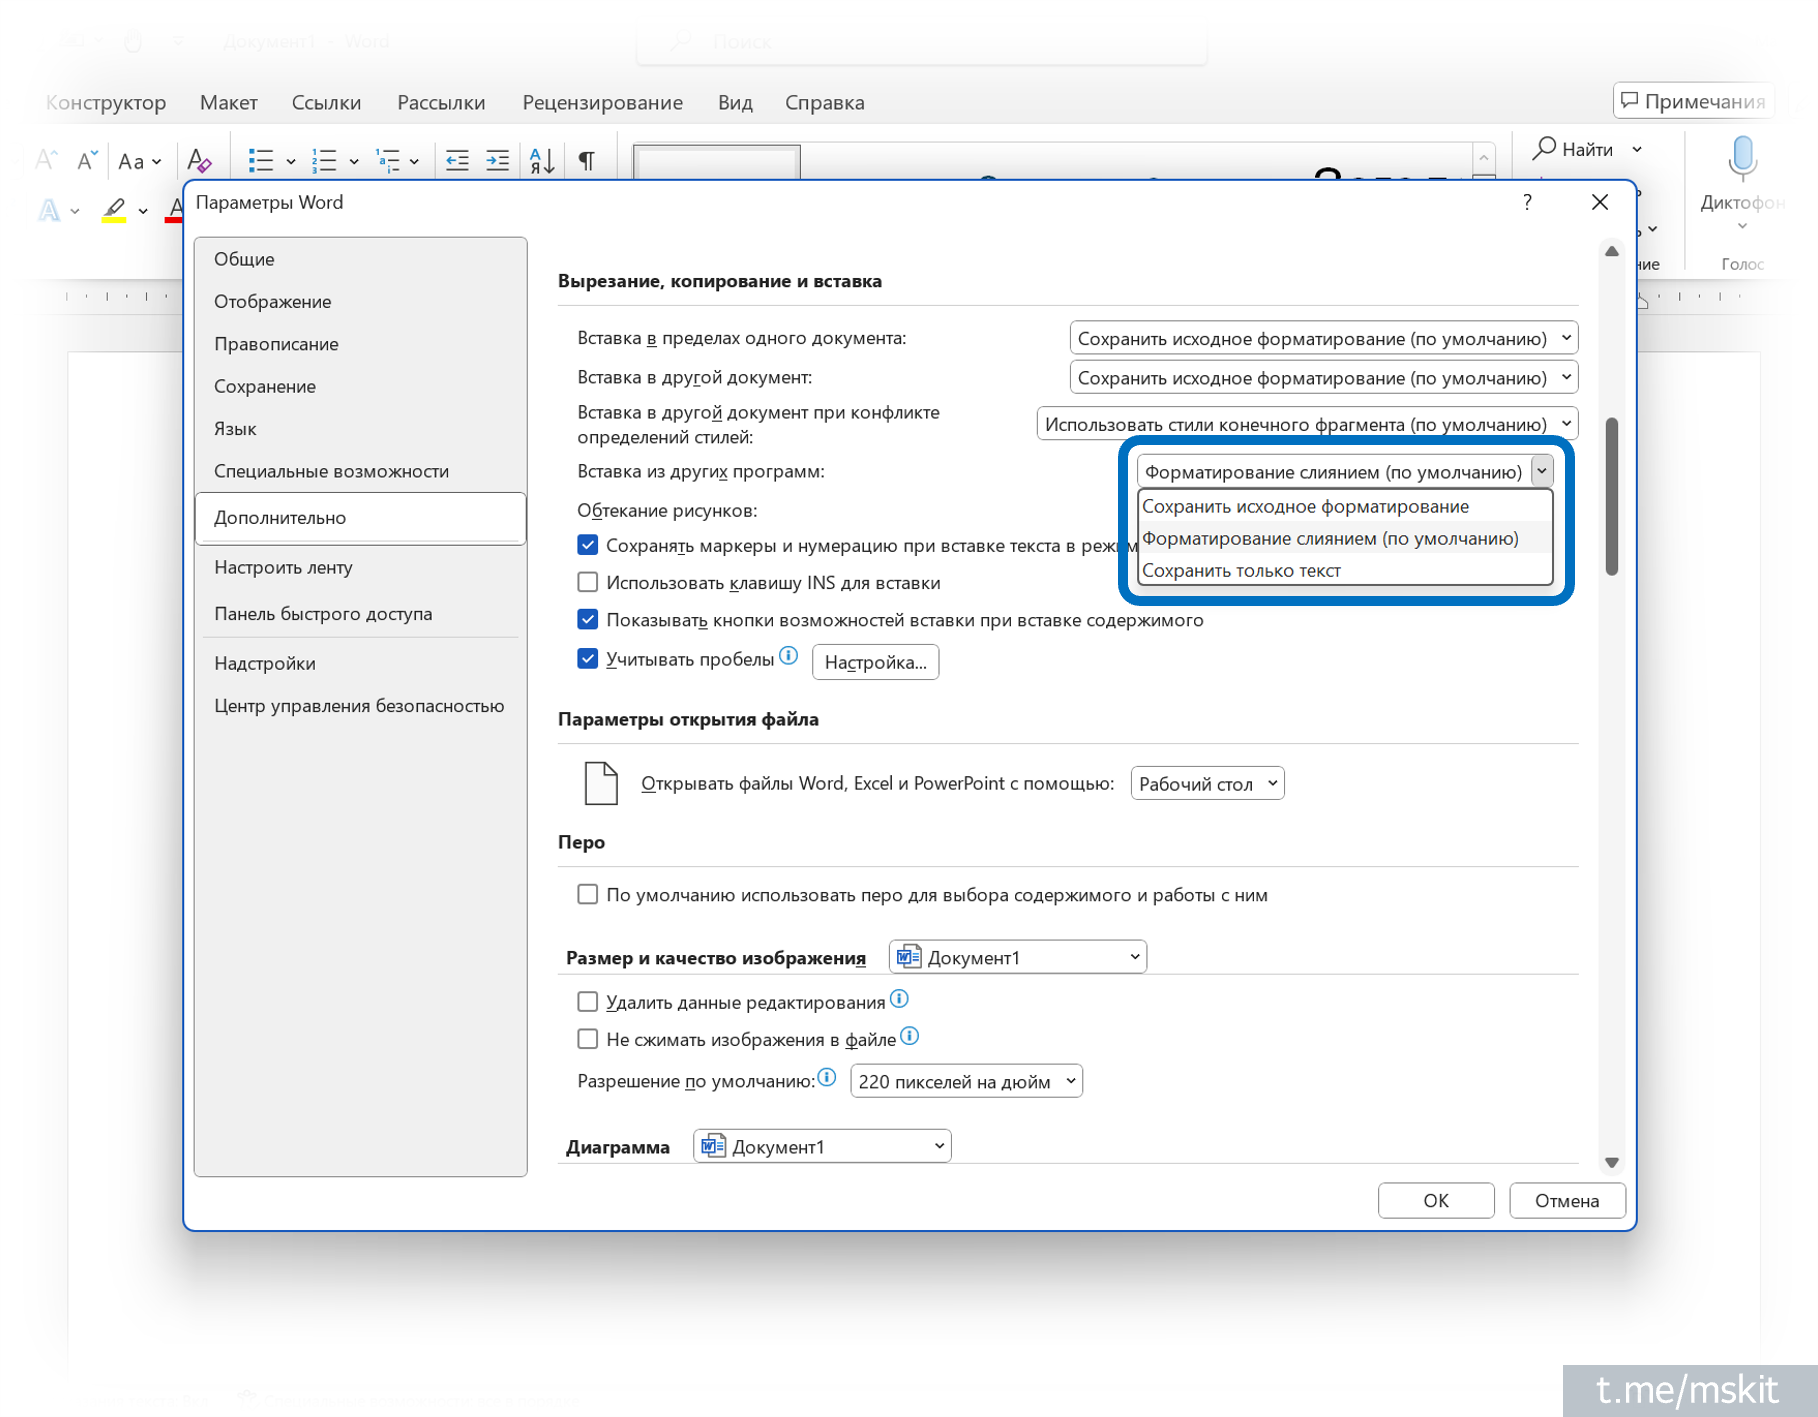Open the numbered list icon
This screenshot has height=1417, width=1818.
pyautogui.click(x=324, y=160)
